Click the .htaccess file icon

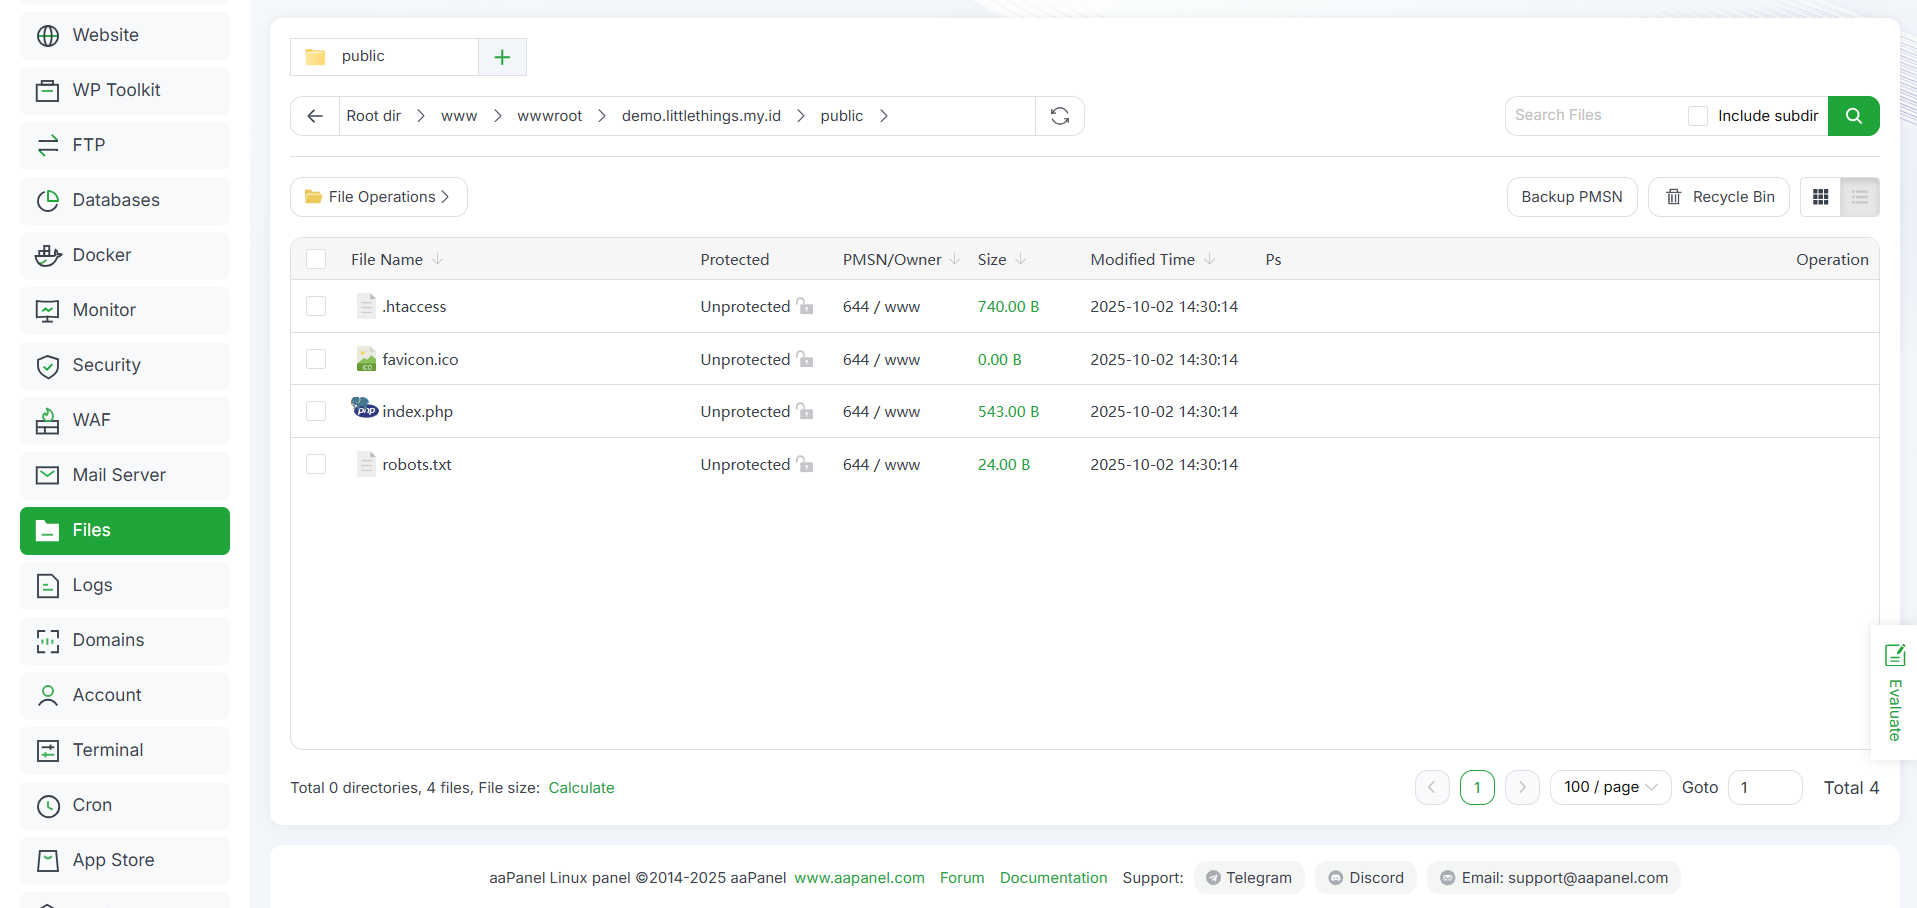coord(366,306)
